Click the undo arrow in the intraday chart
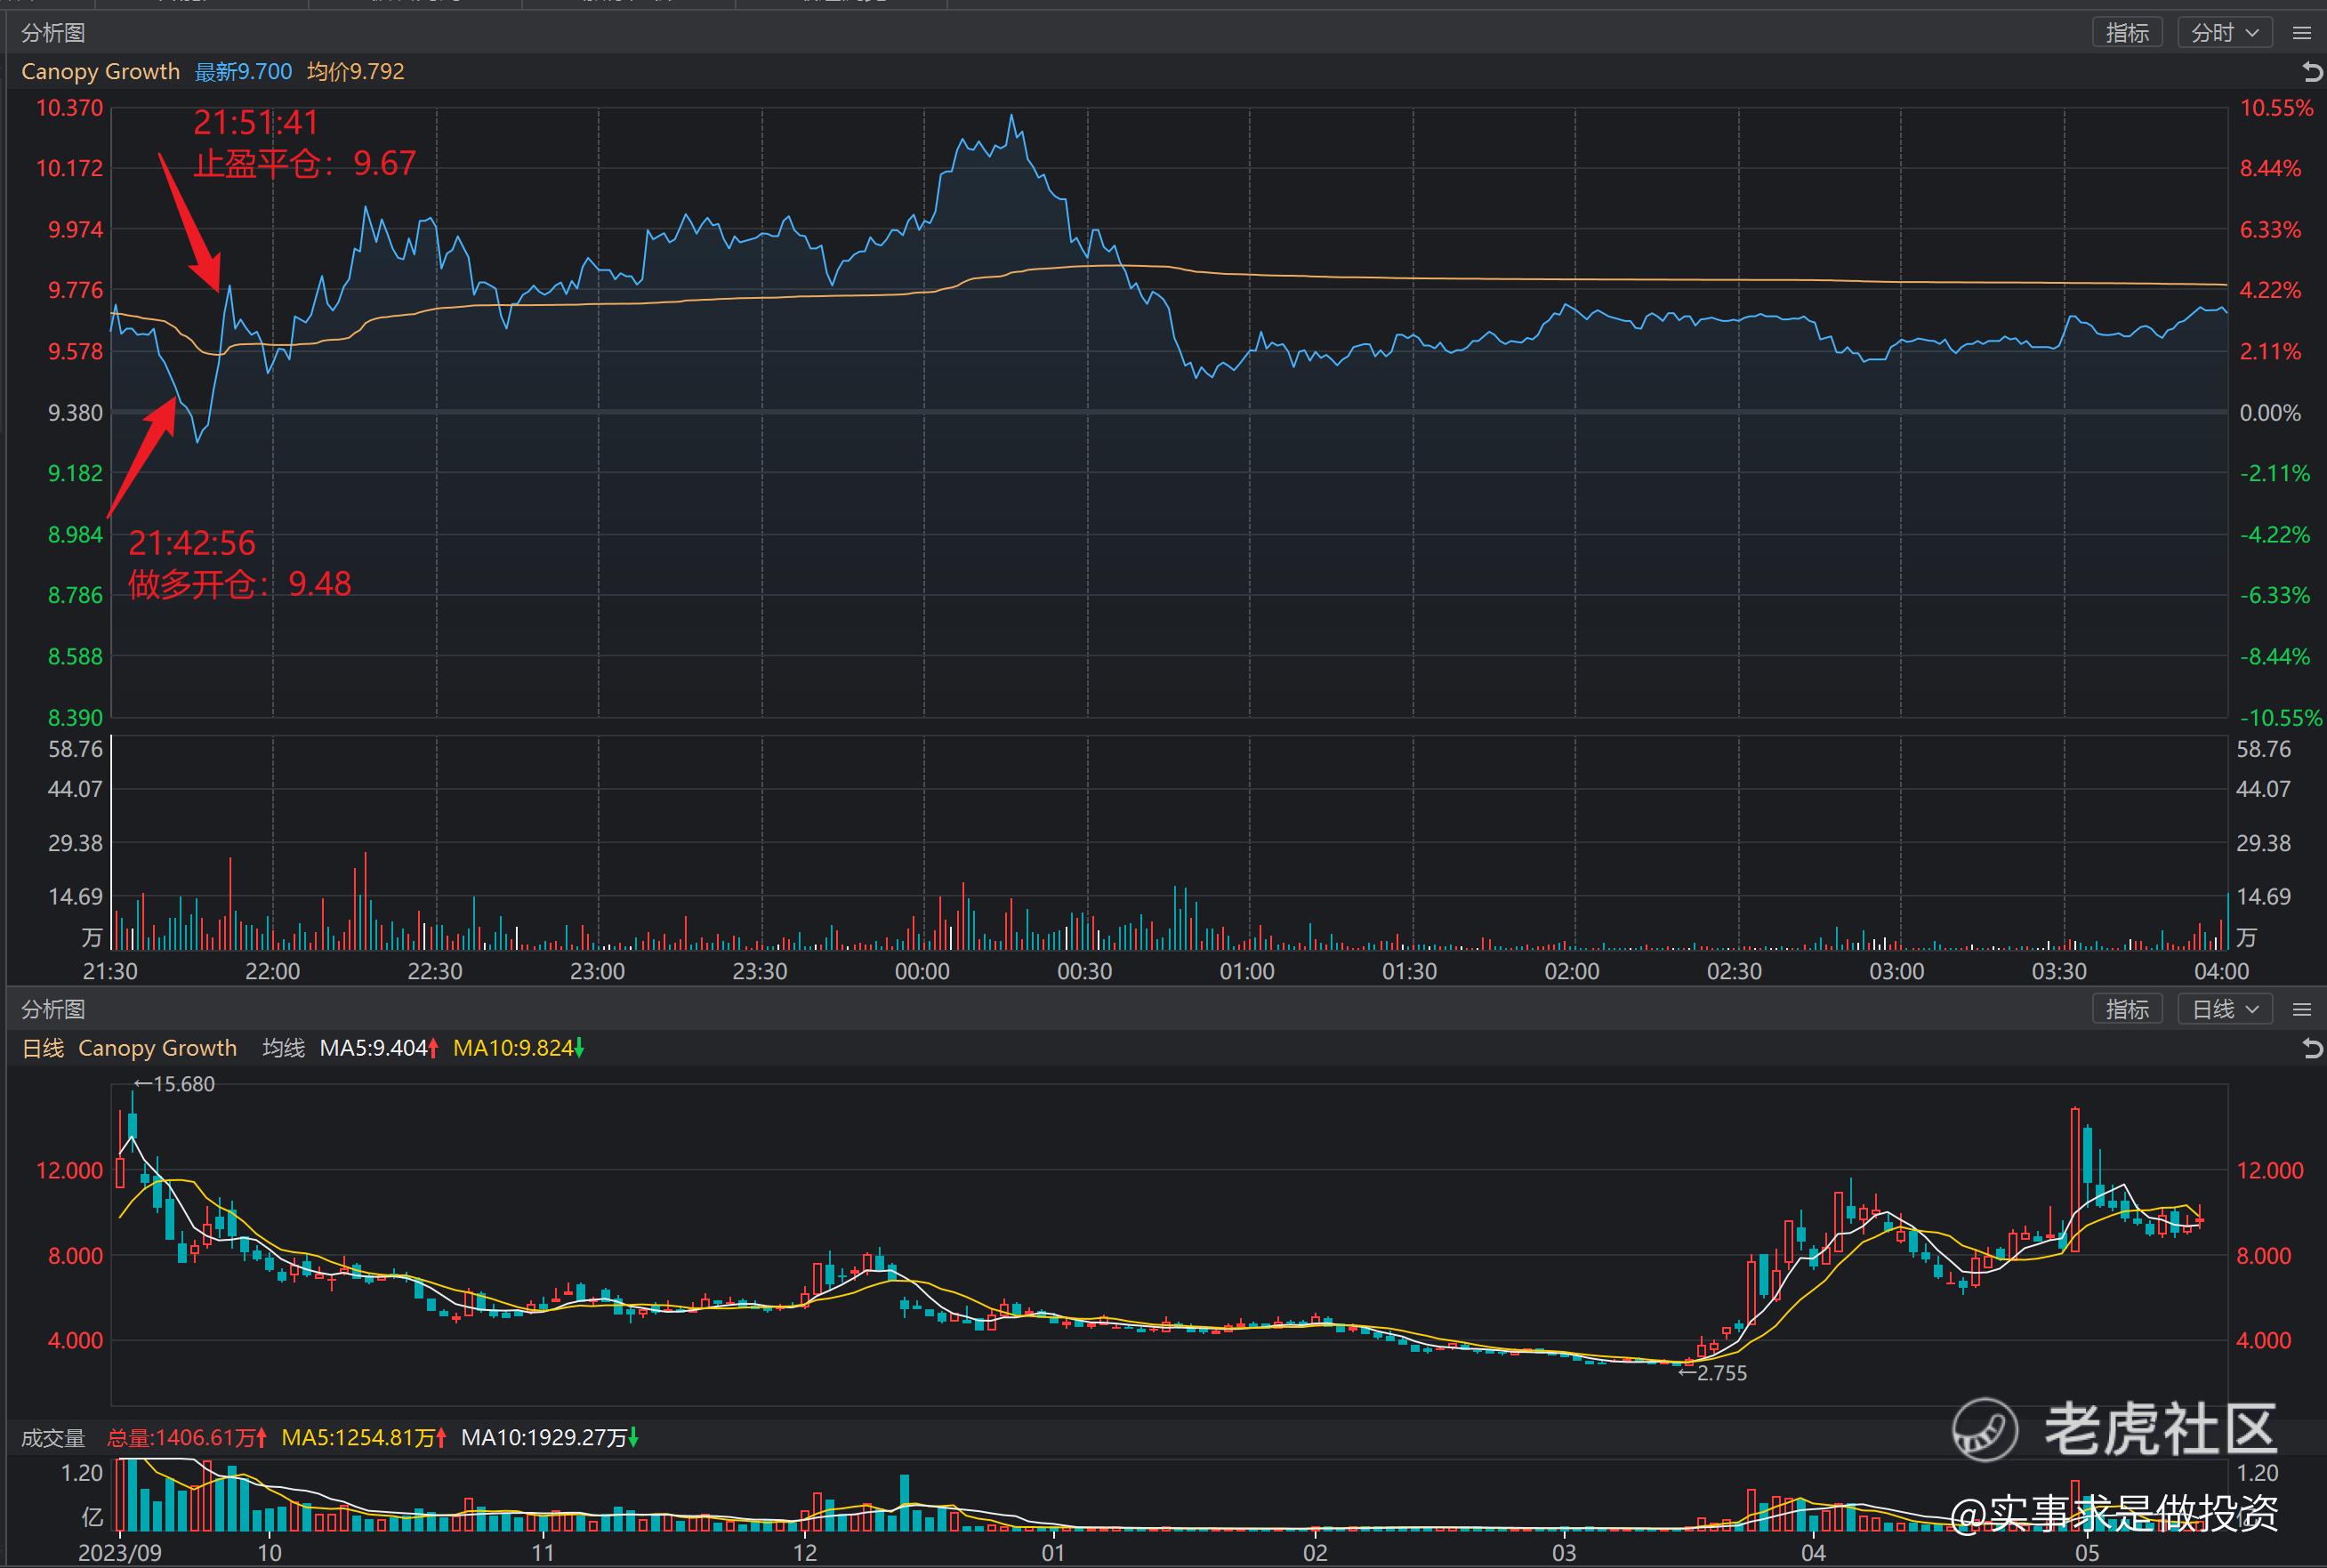Viewport: 2327px width, 1568px height. [x=2311, y=72]
